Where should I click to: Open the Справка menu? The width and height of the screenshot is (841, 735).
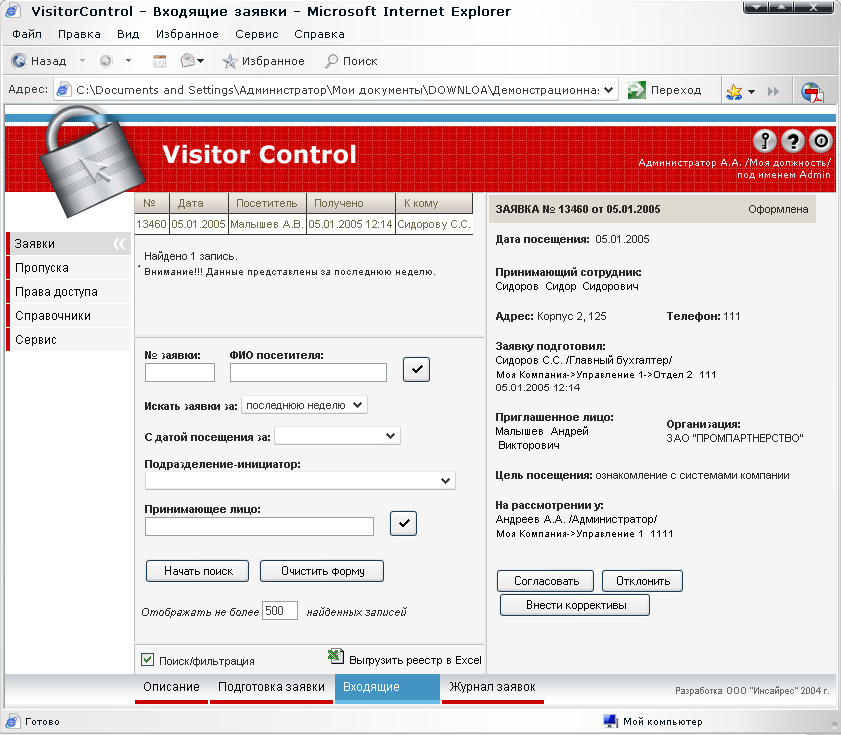point(319,34)
